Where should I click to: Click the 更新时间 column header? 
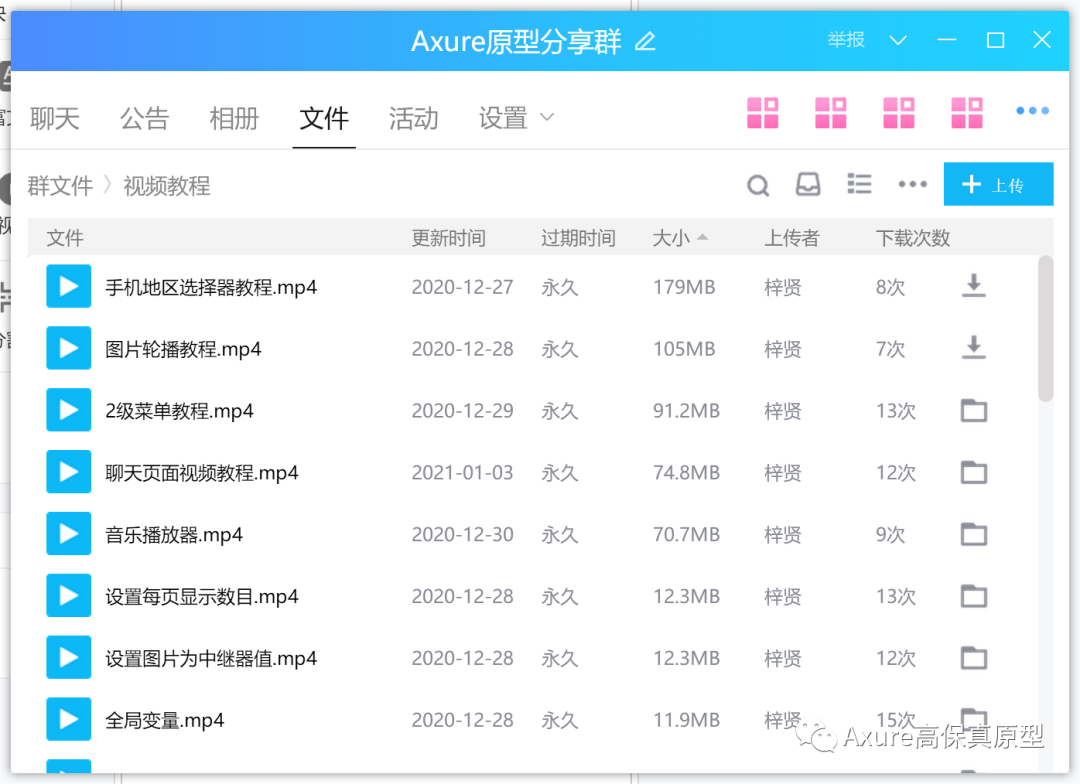click(x=448, y=238)
